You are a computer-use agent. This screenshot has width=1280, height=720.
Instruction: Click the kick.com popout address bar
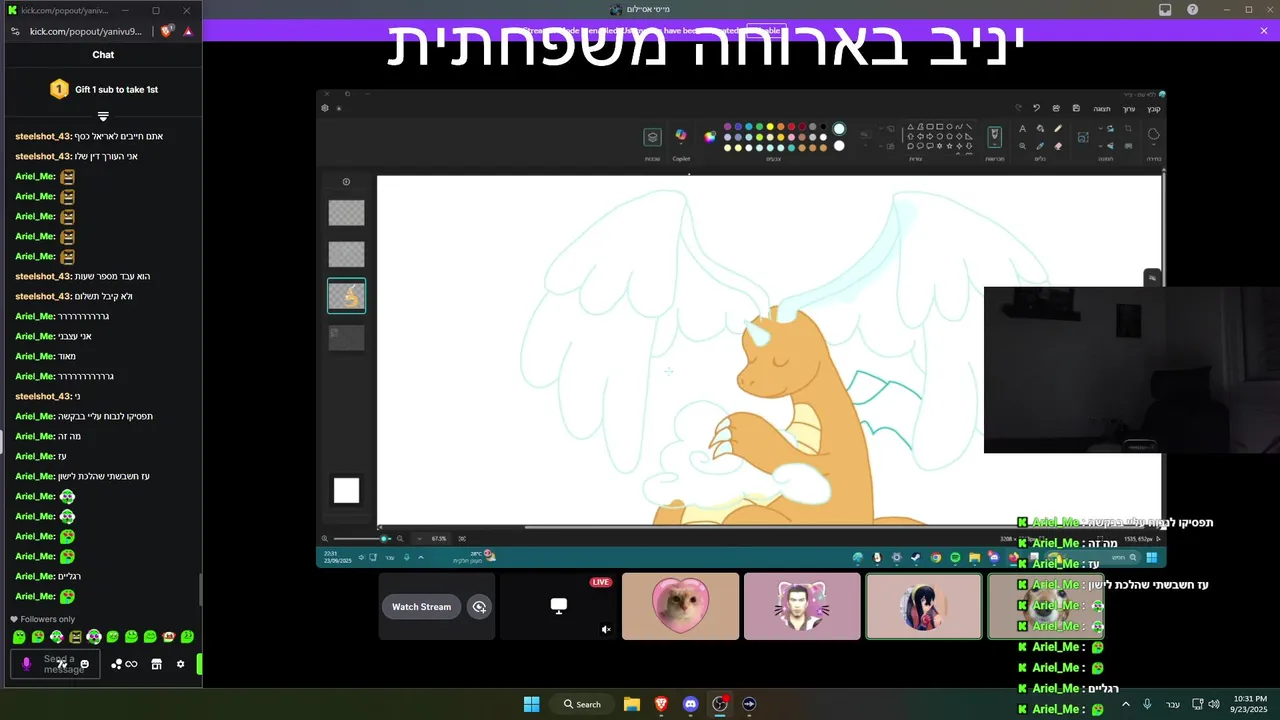click(x=86, y=31)
